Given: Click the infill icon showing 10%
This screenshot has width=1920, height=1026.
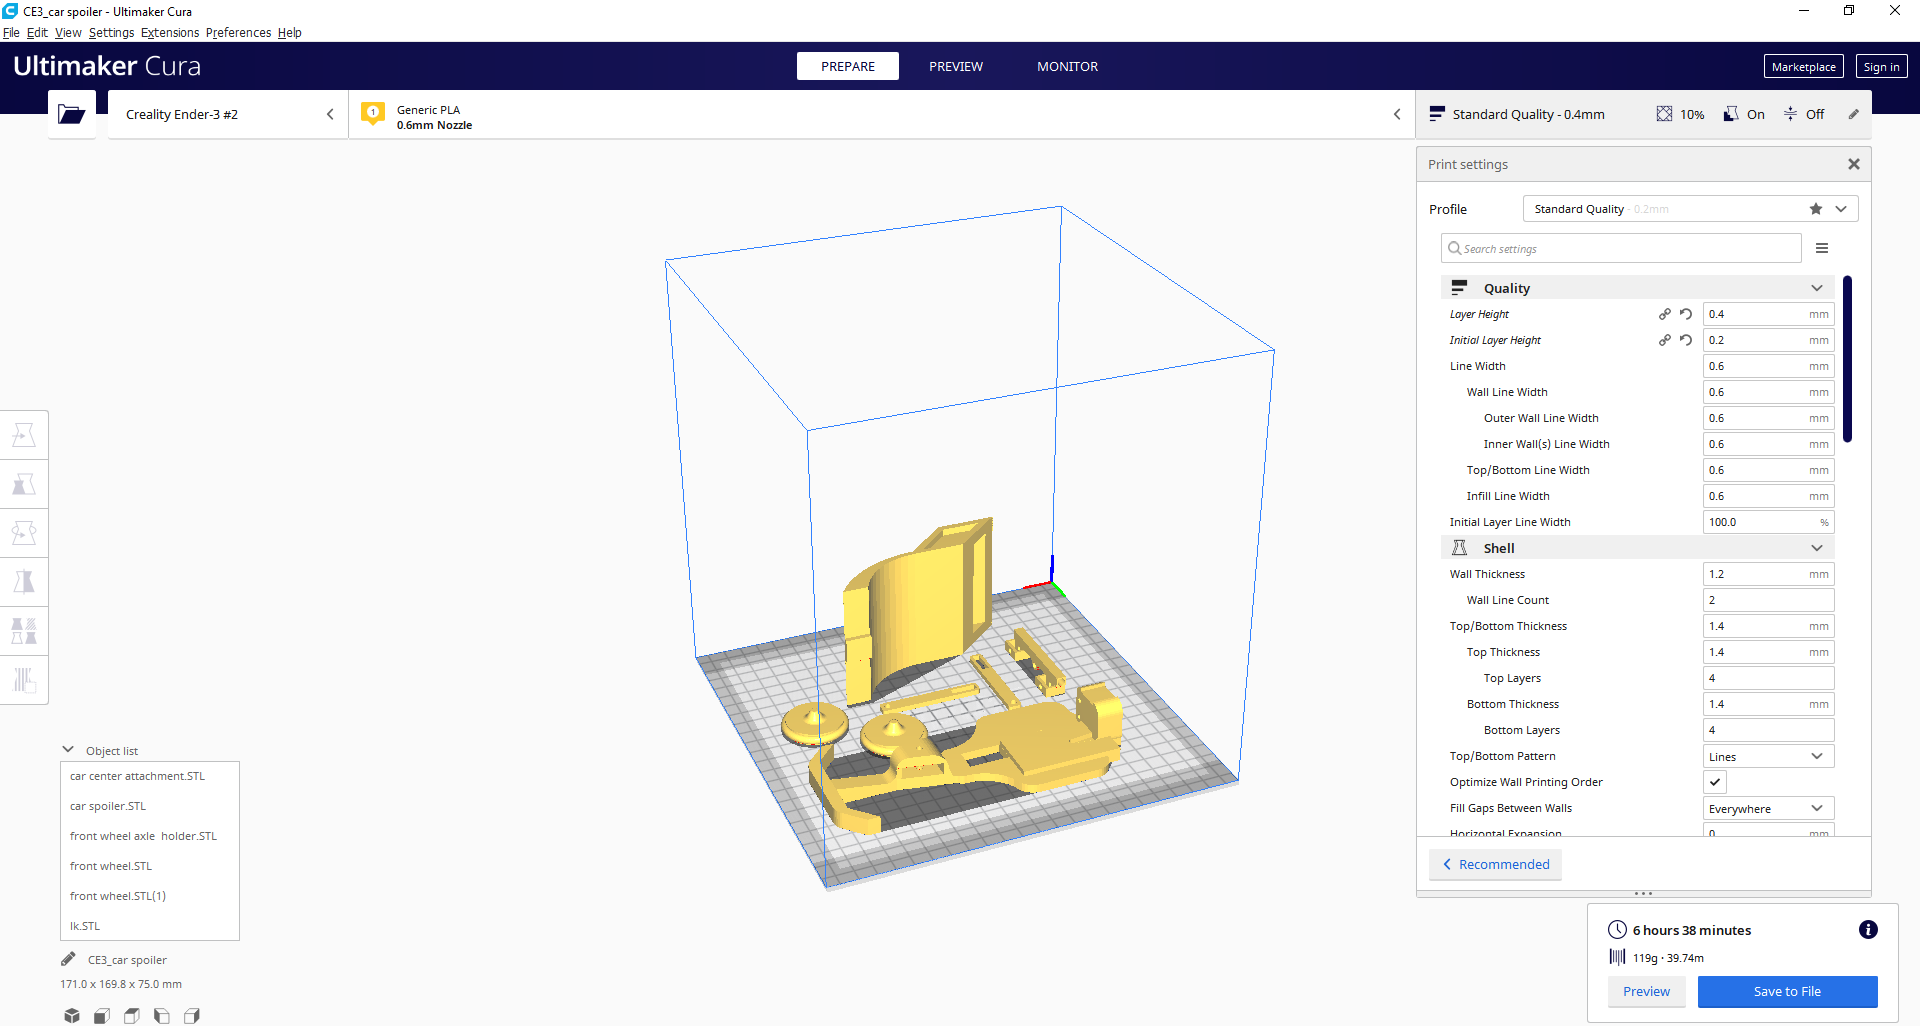Looking at the screenshot, I should point(1664,114).
